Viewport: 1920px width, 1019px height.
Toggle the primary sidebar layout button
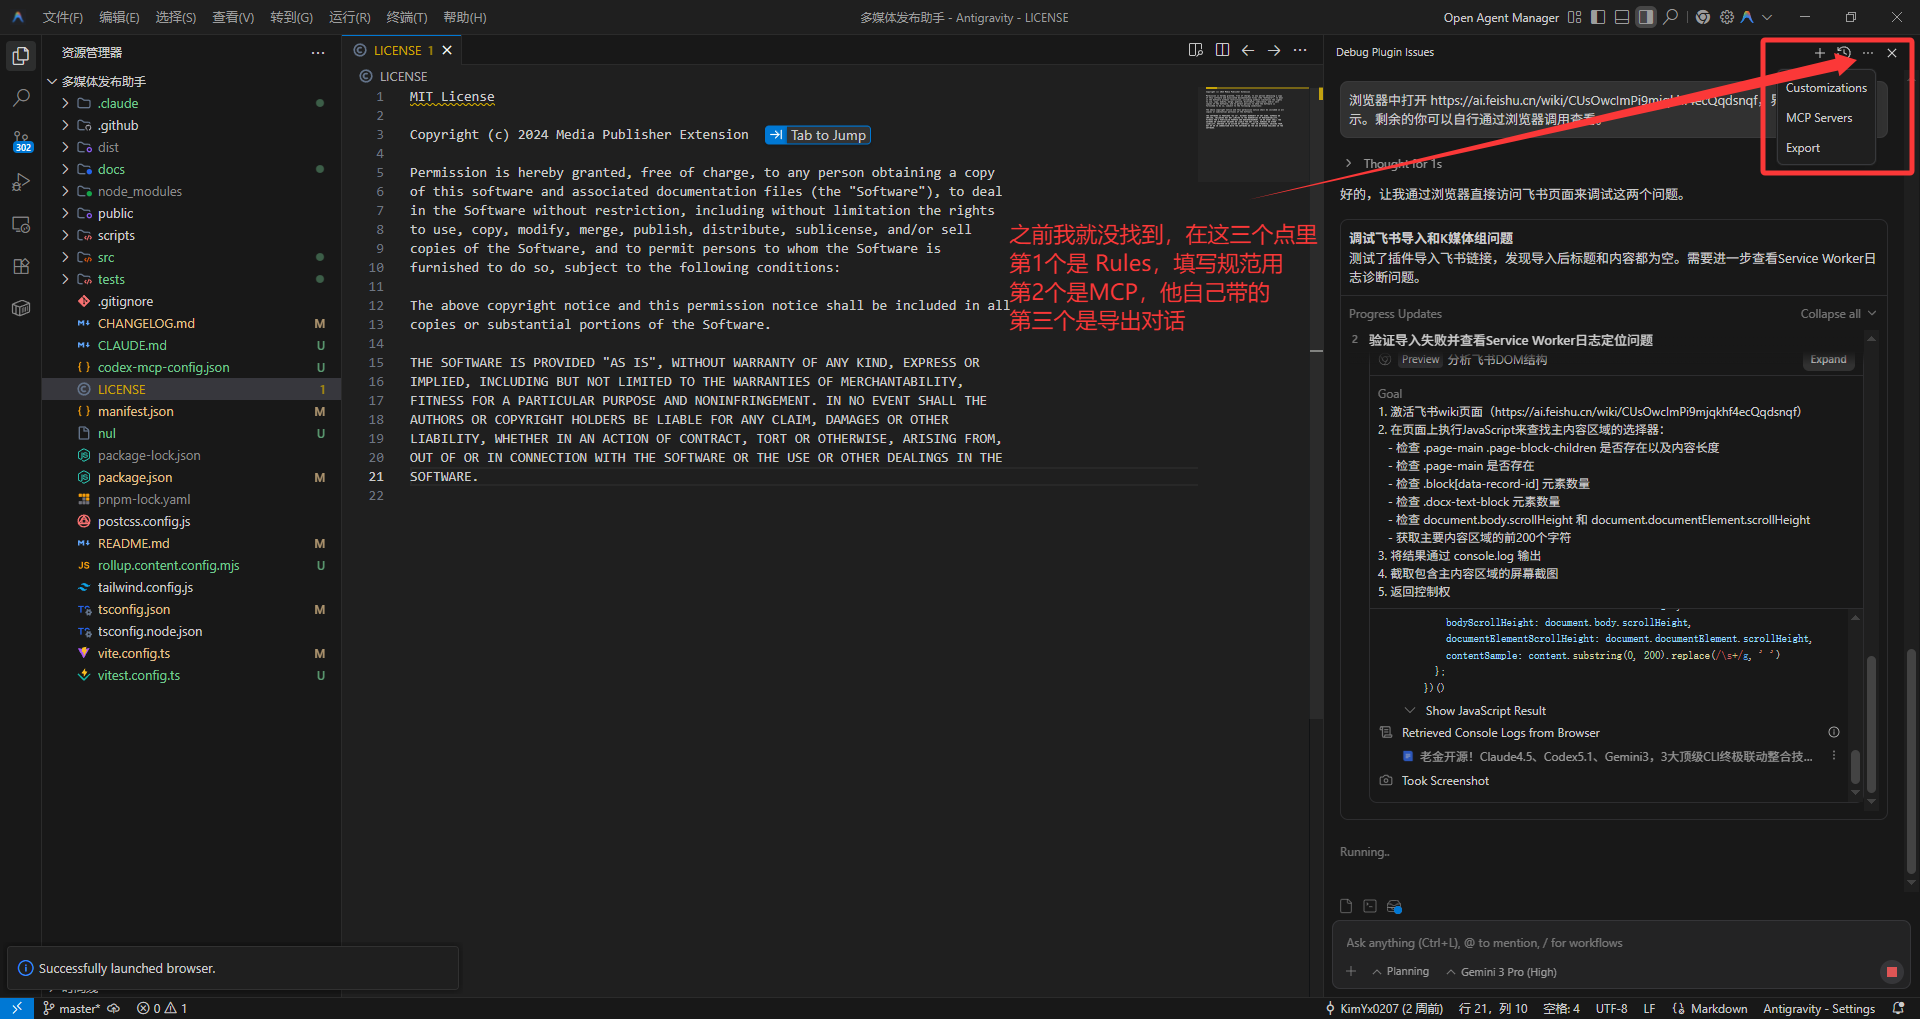point(1598,17)
